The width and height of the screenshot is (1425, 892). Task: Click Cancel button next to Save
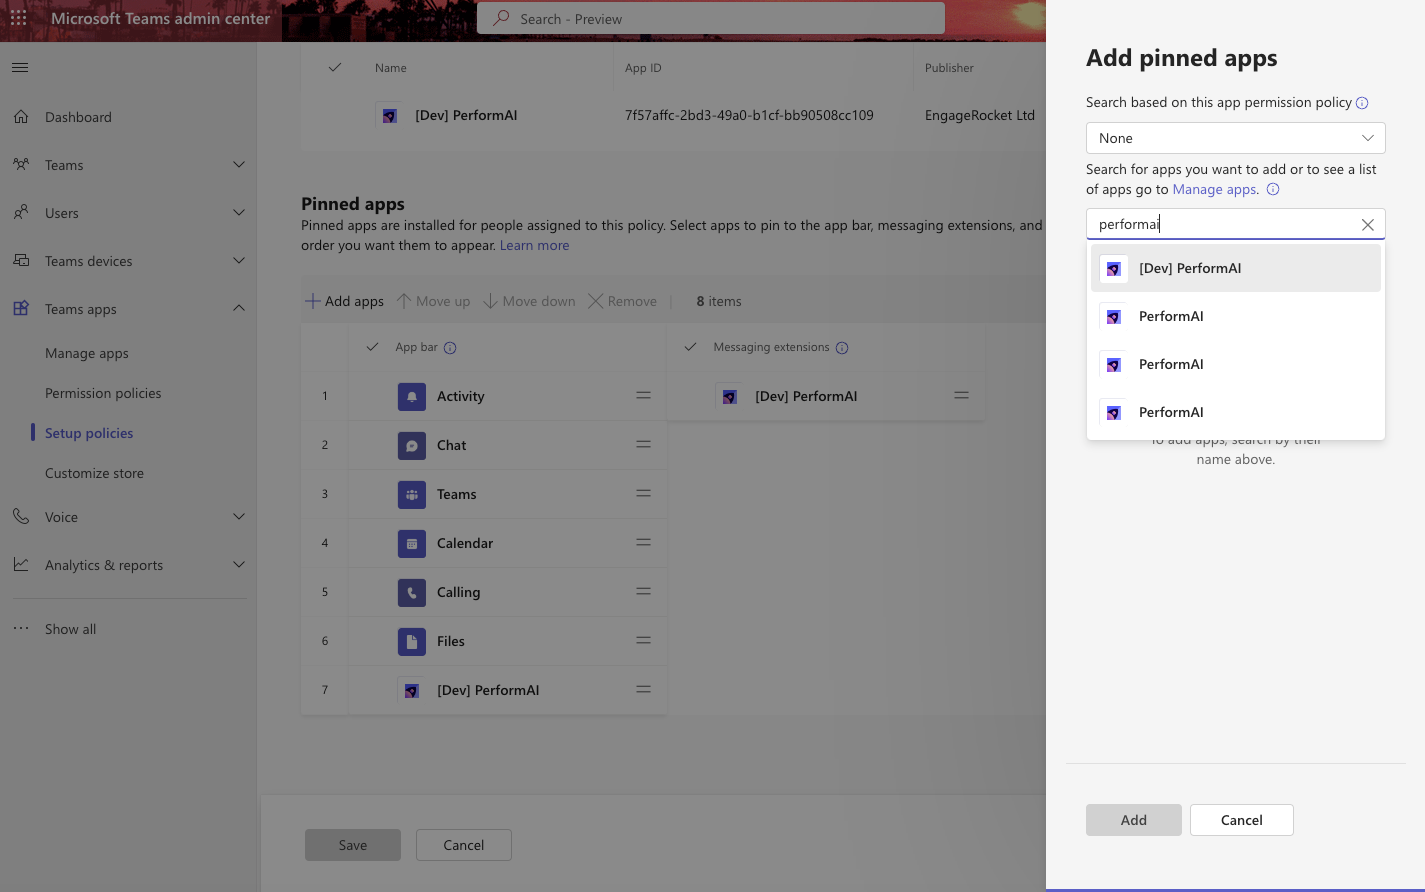tap(464, 845)
